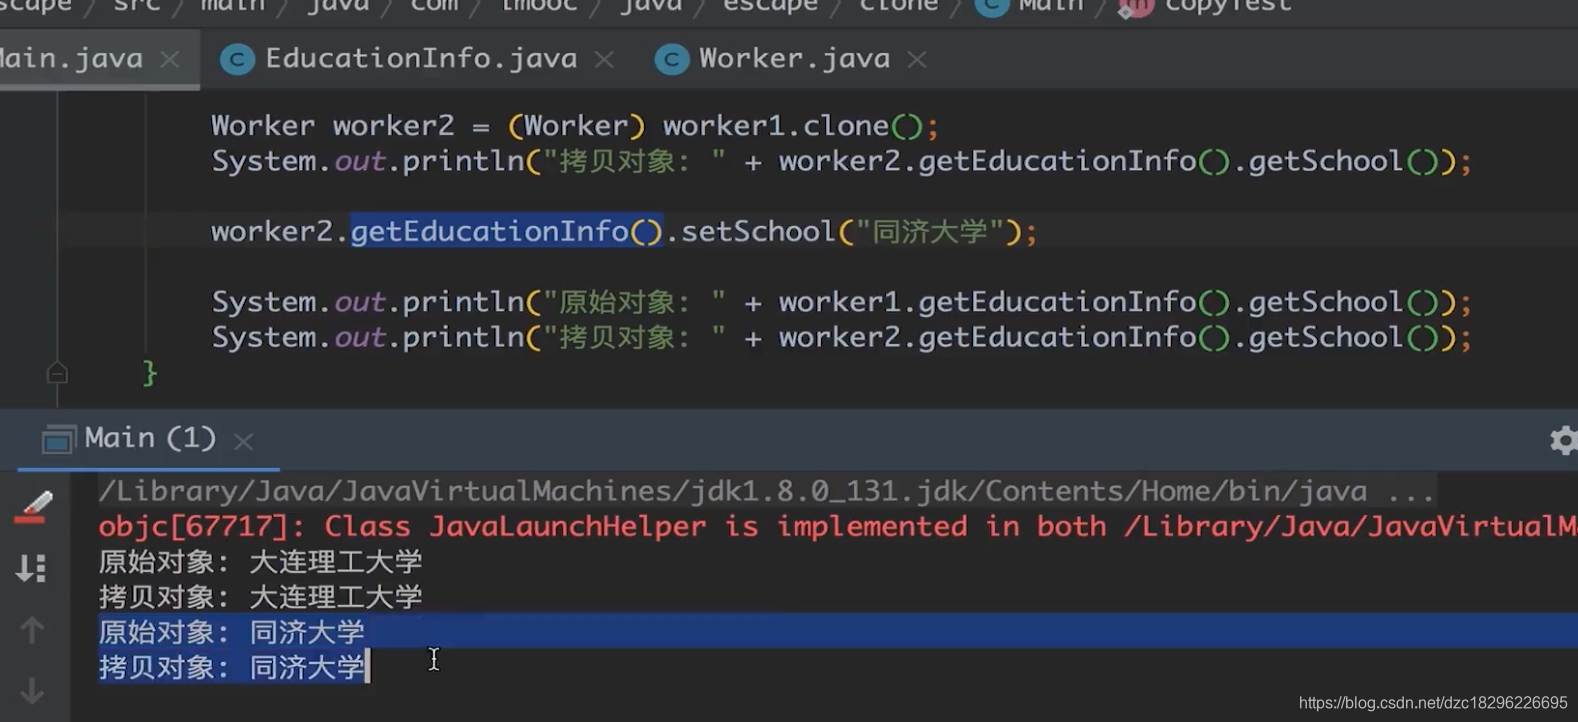Viewport: 1578px width, 722px height.
Task: Select the Main (1) run tab
Action: [x=150, y=438]
